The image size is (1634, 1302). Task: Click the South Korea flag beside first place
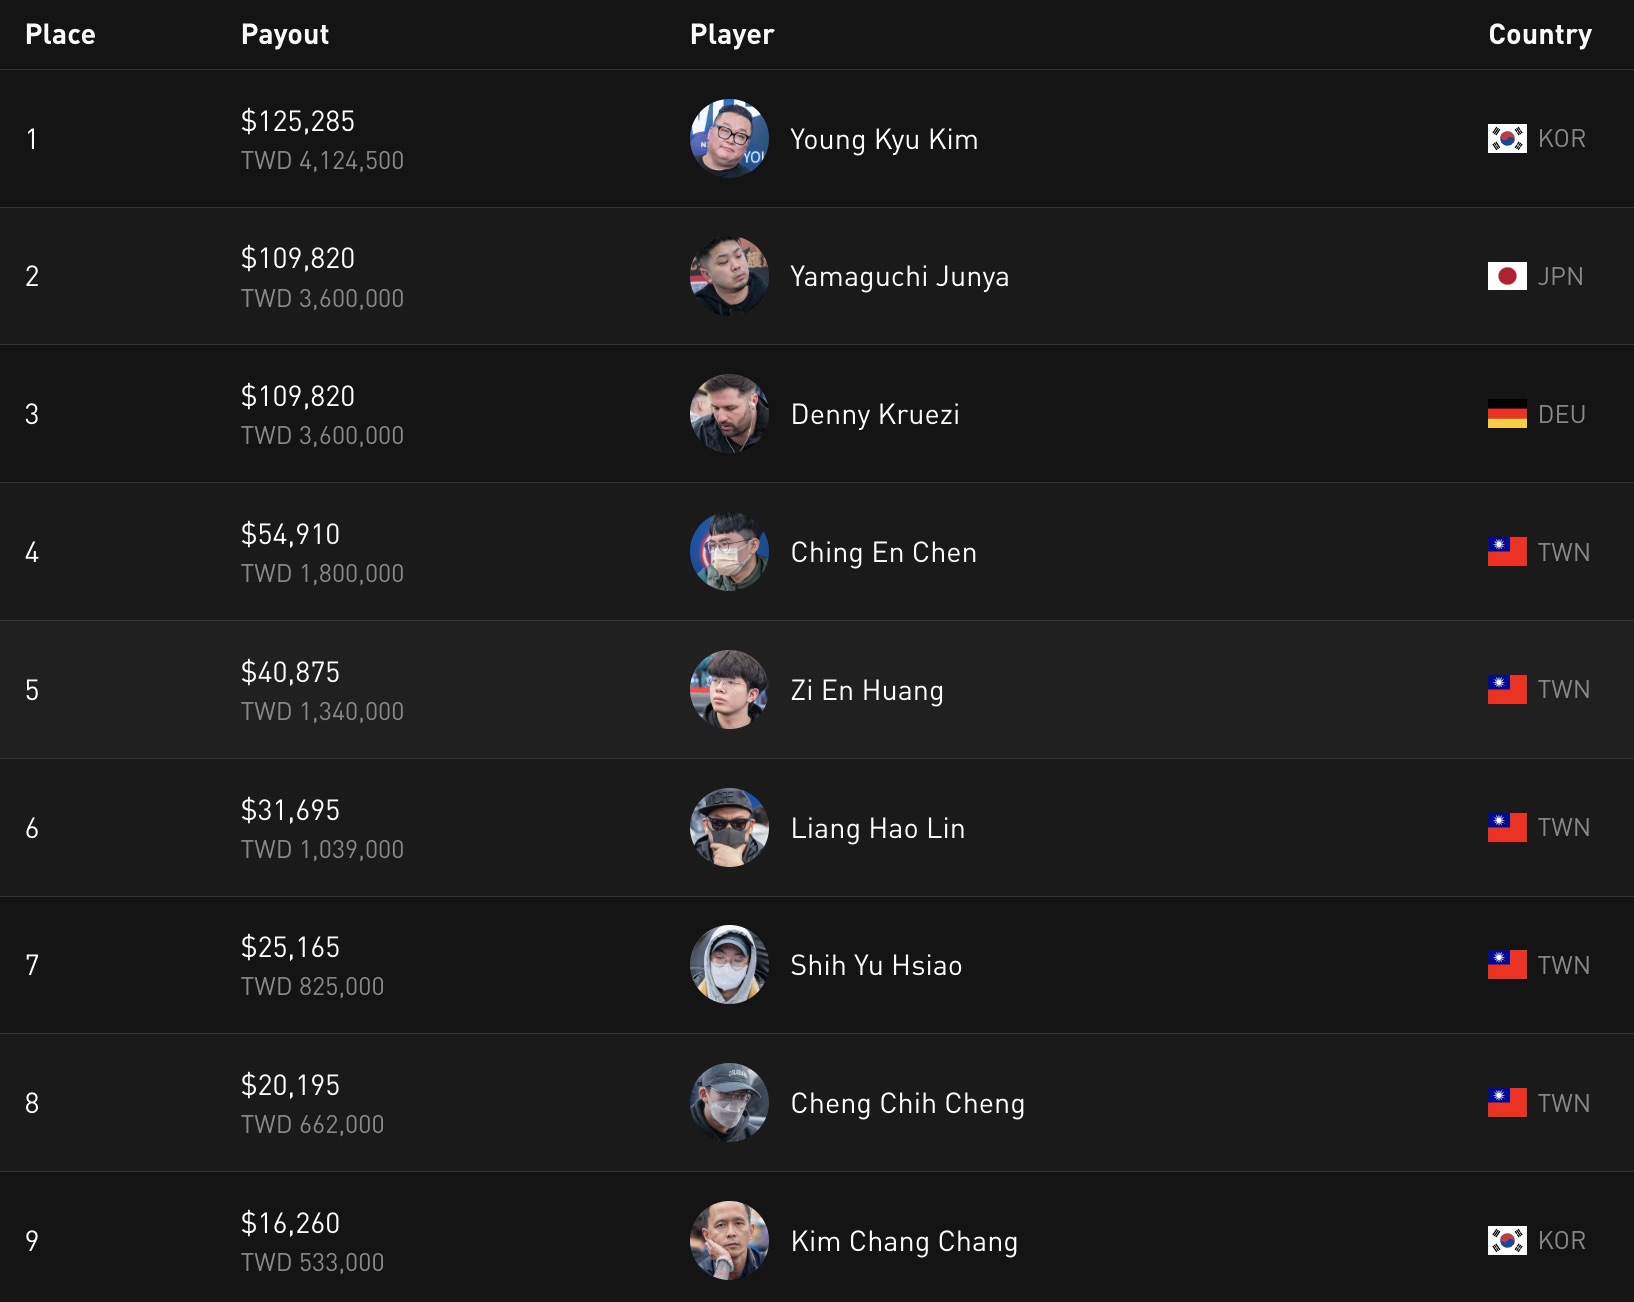point(1506,138)
